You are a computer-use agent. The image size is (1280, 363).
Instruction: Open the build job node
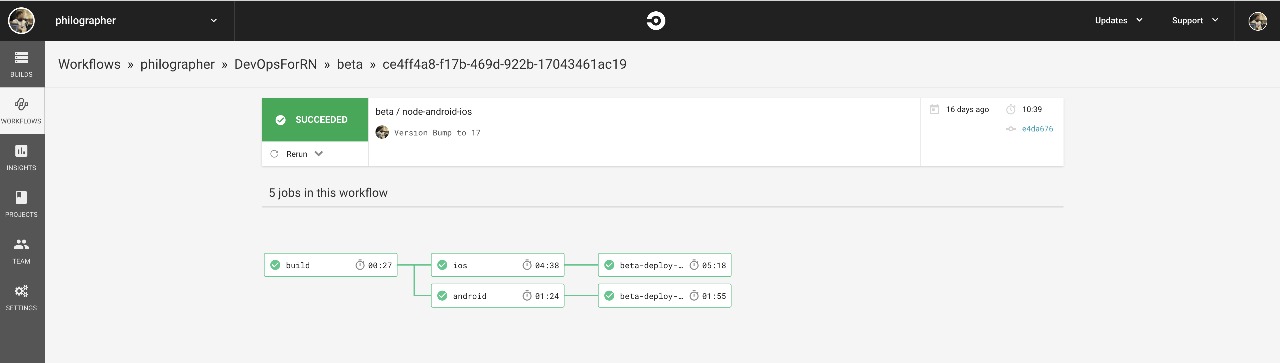click(331, 265)
